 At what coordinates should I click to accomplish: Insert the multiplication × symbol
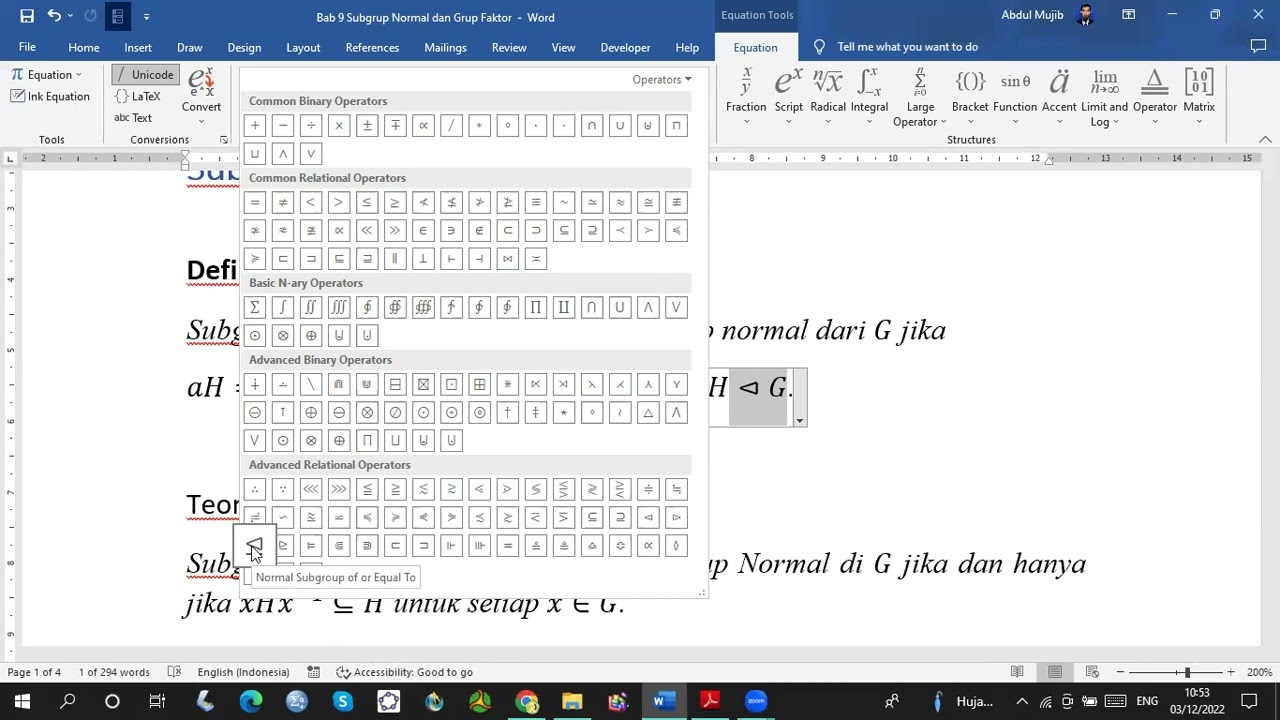tap(339, 125)
